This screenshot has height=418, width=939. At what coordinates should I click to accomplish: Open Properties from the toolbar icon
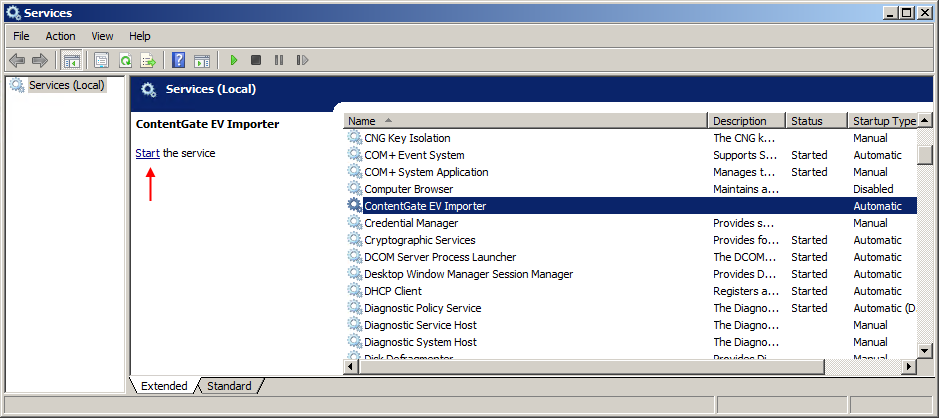tap(101, 61)
